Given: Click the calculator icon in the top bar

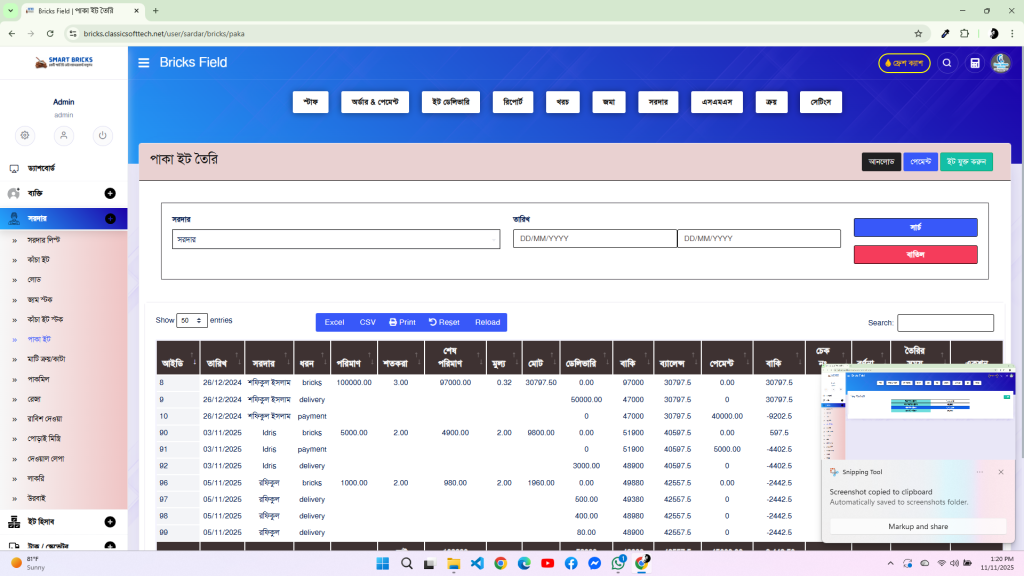Looking at the screenshot, I should coord(974,62).
